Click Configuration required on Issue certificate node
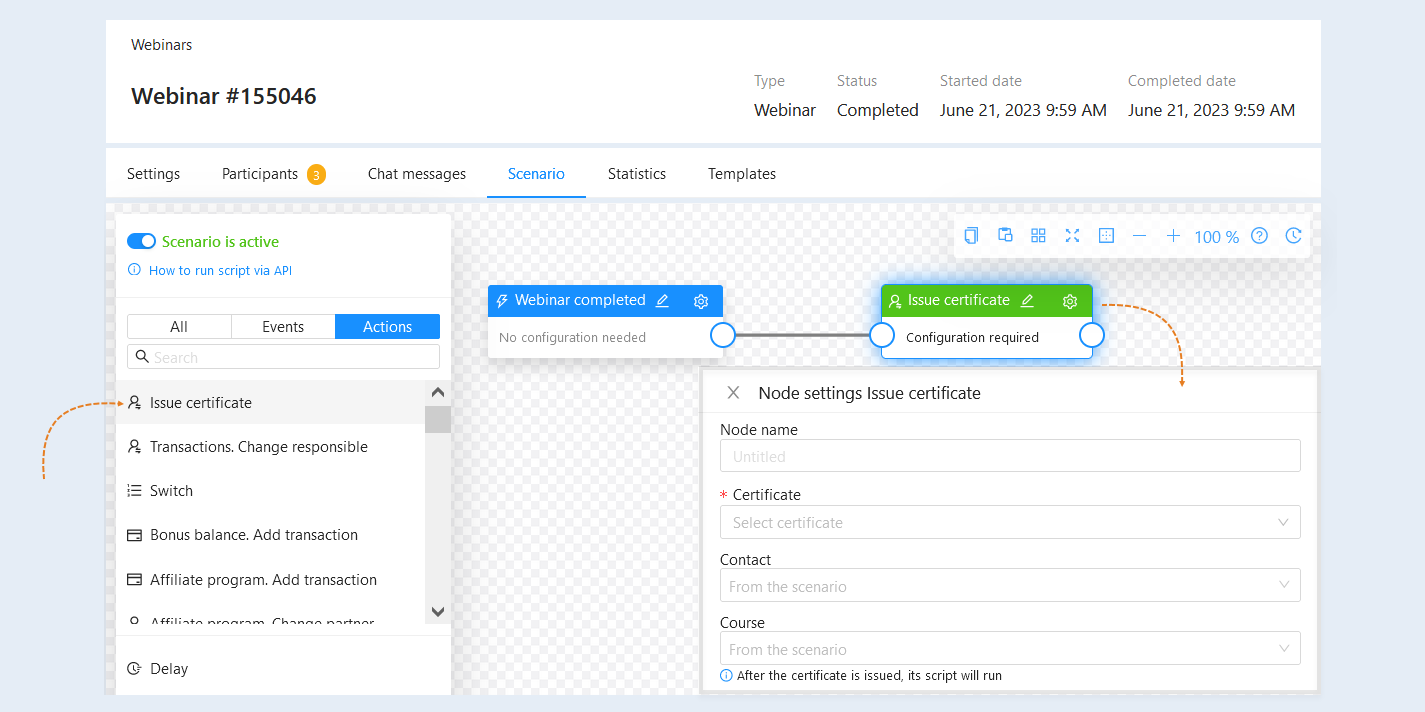The height and width of the screenshot is (712, 1425). (972, 338)
